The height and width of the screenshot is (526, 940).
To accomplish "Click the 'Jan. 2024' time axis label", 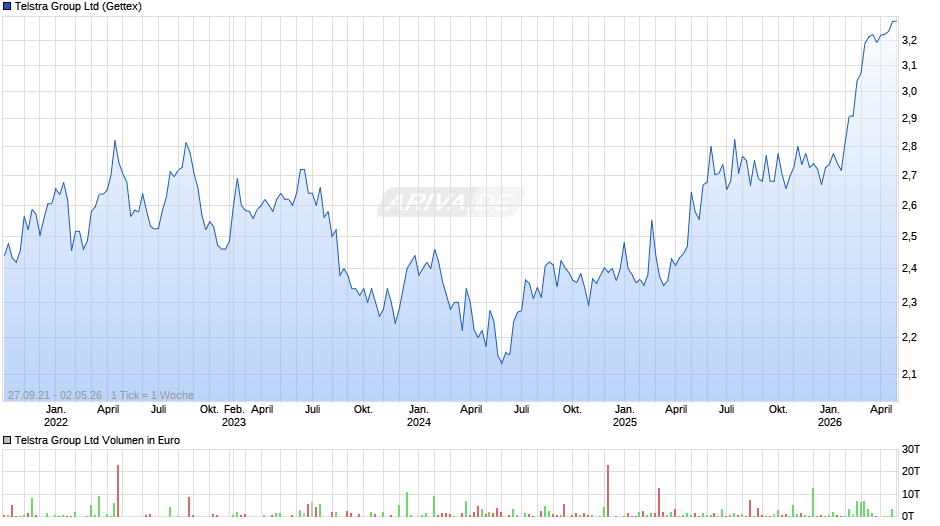I will point(418,416).
